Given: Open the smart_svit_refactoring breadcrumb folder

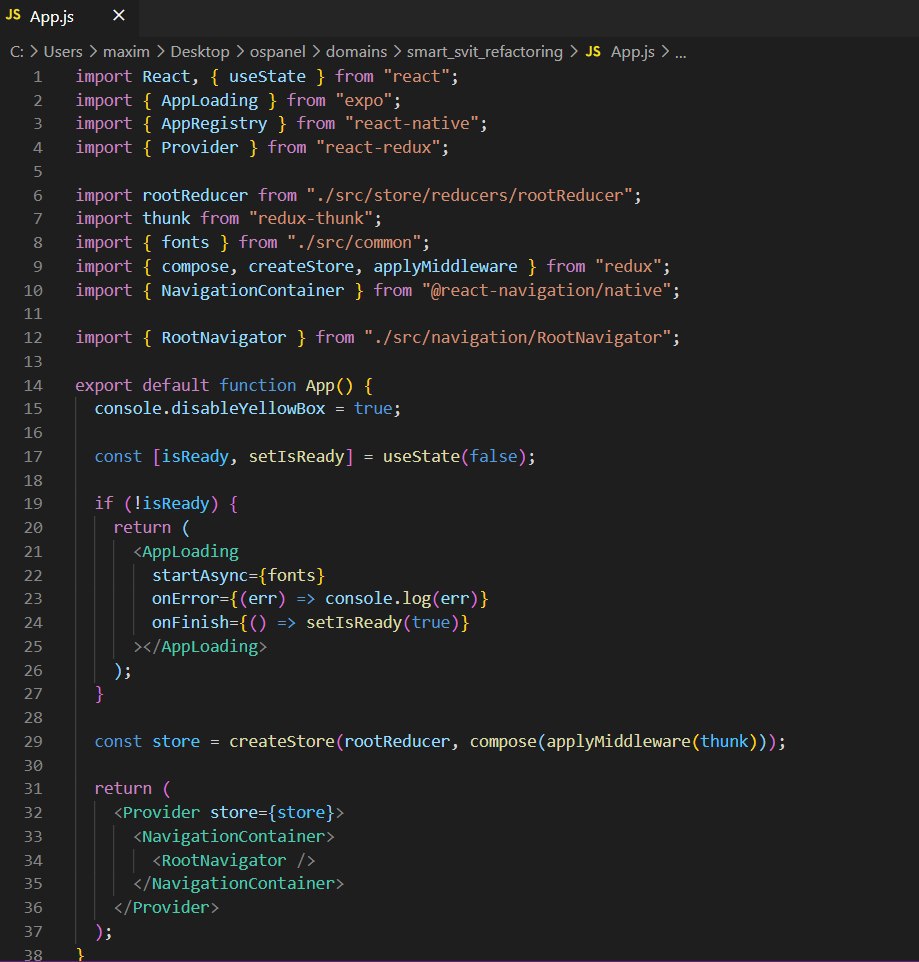Looking at the screenshot, I should 485,52.
